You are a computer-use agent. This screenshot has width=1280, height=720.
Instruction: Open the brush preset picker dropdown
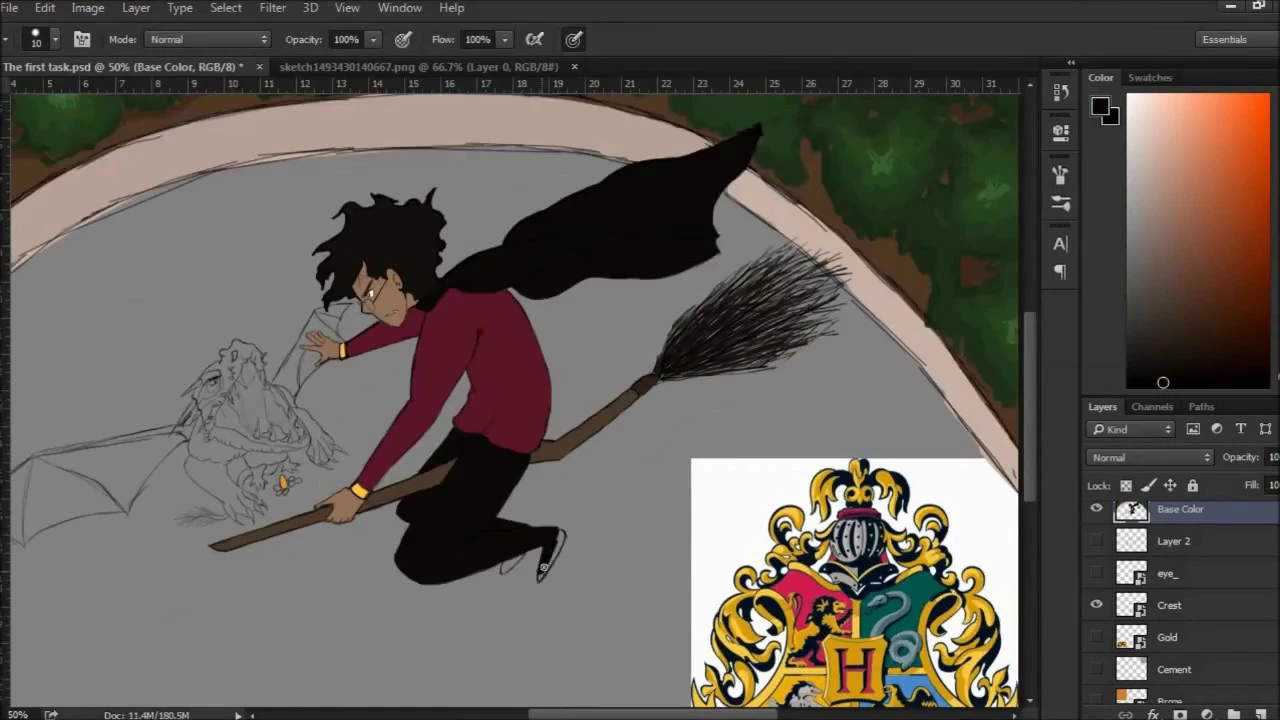[x=55, y=40]
